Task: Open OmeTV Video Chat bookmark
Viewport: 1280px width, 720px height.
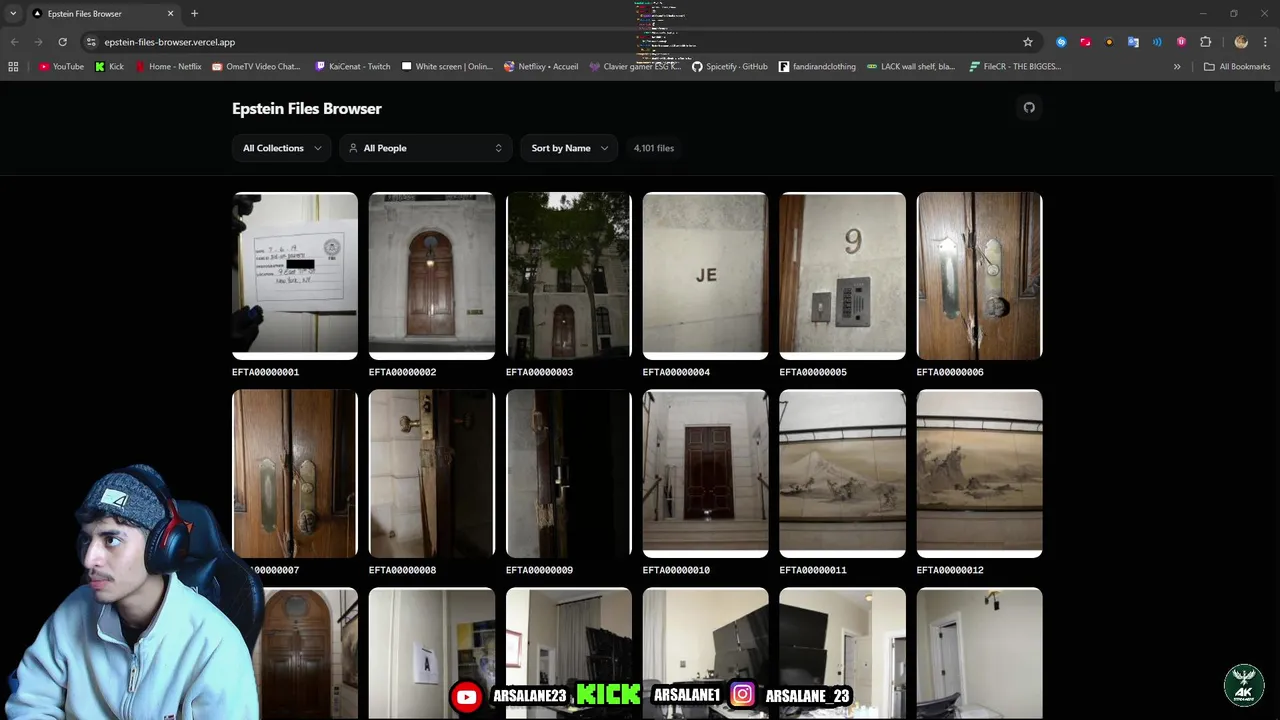Action: click(256, 67)
